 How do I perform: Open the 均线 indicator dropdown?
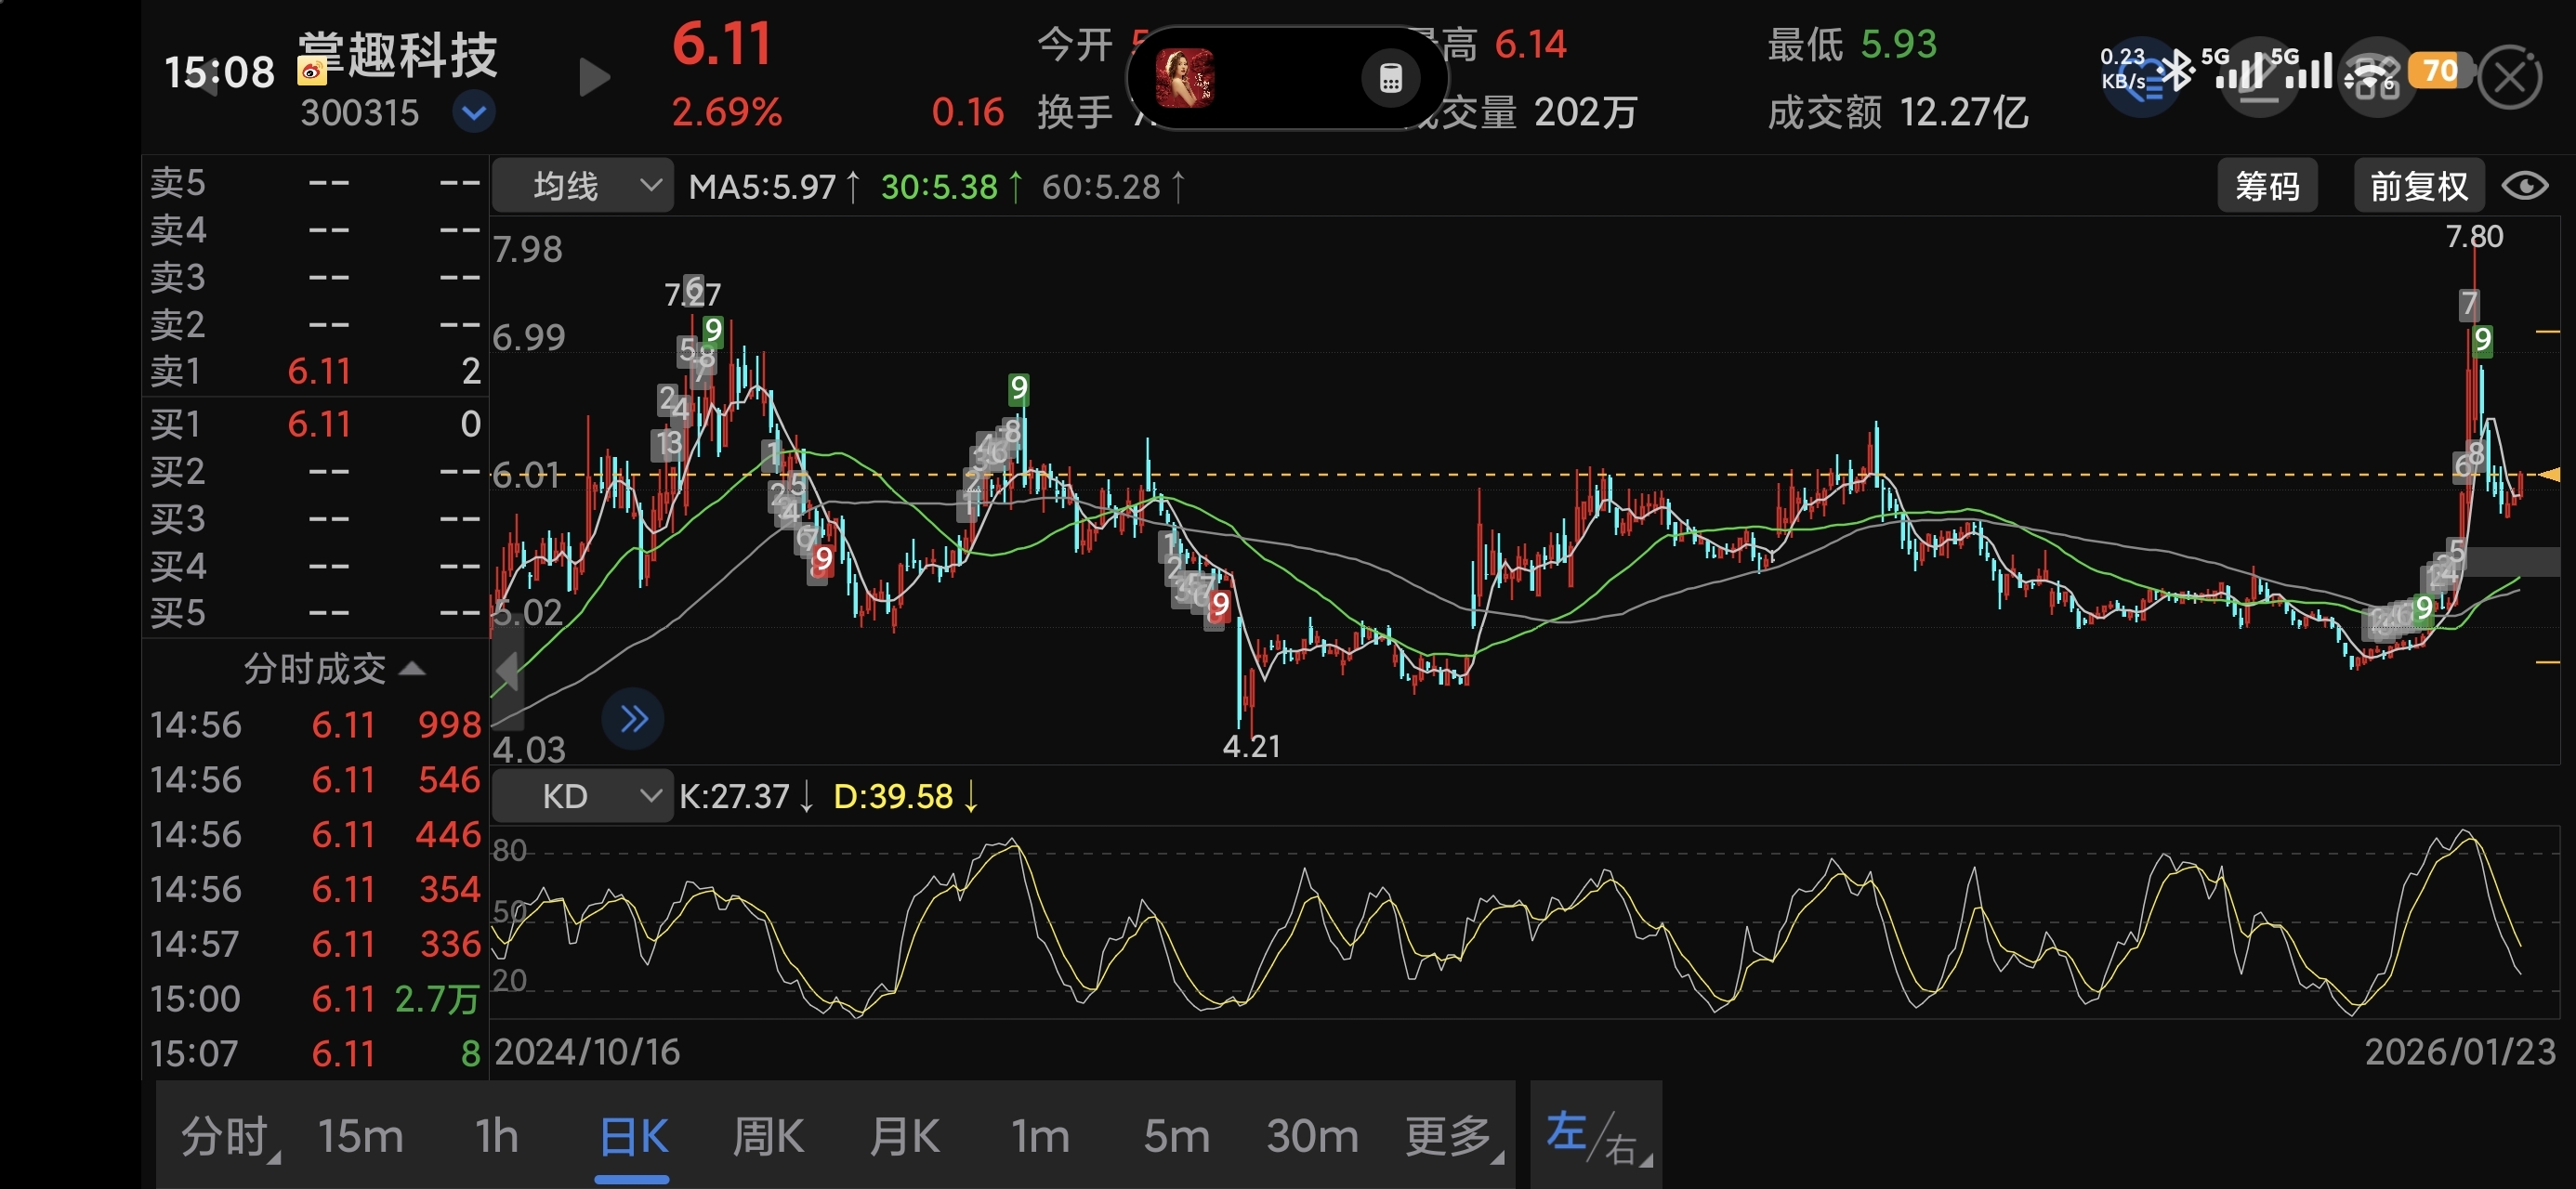[x=583, y=186]
